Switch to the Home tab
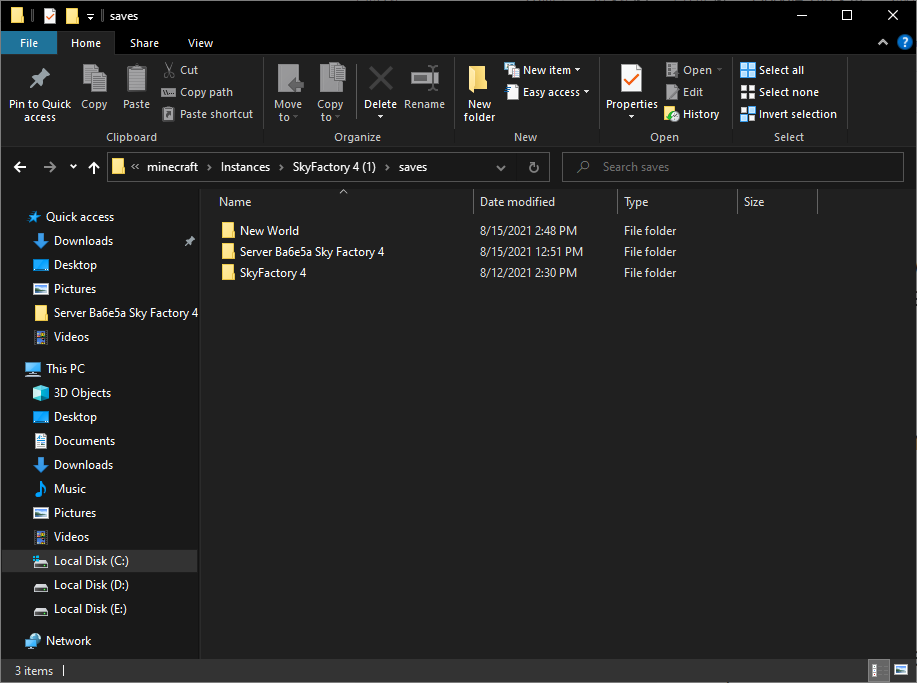 tap(86, 43)
